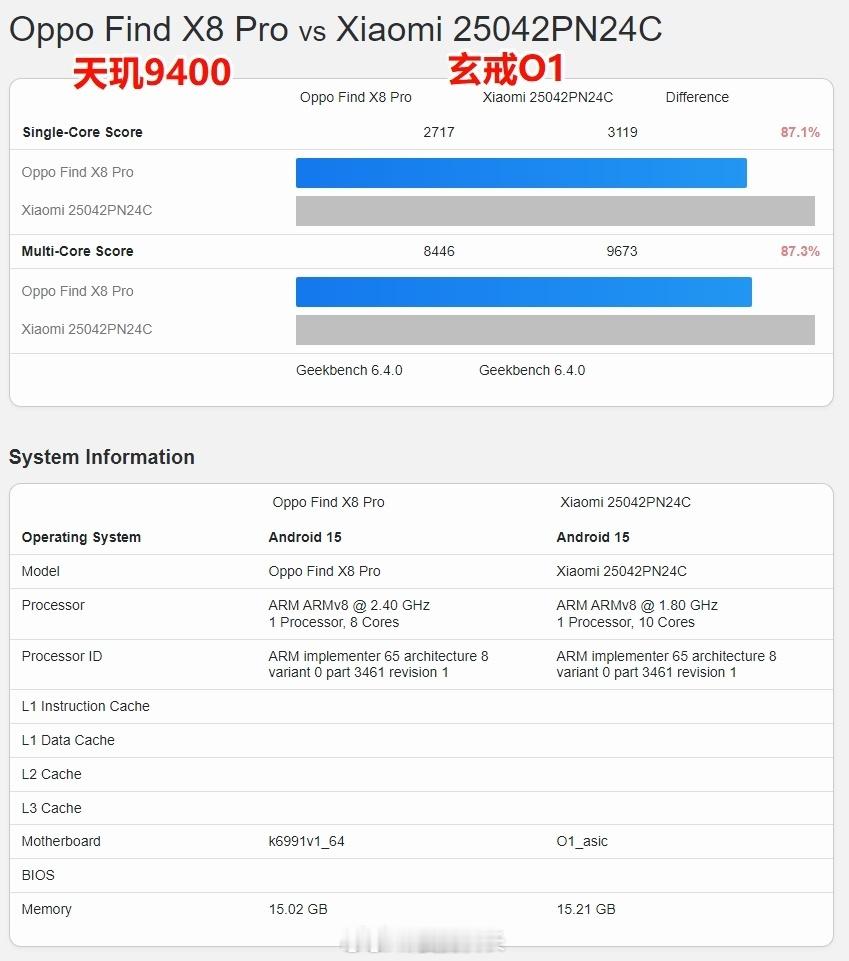Screen dimensions: 849x961
Task: Click Xiaomi 25042PN24C header in System Information
Action: pos(625,503)
